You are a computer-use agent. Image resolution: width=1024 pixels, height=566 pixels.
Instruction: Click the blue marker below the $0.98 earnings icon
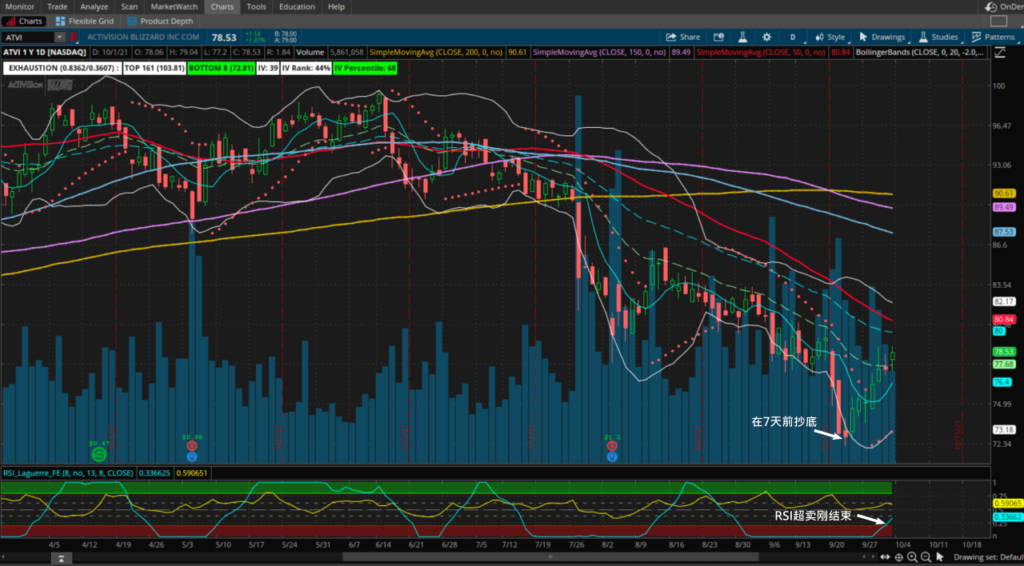tap(193, 456)
